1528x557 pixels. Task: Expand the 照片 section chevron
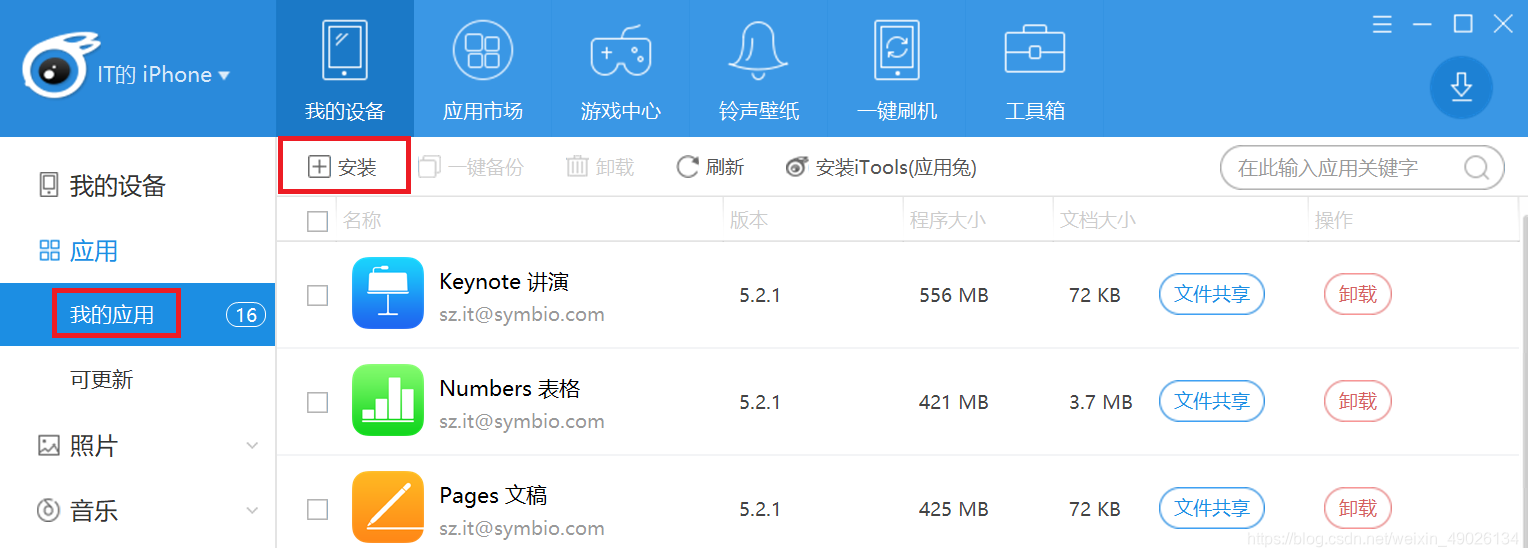[x=252, y=446]
